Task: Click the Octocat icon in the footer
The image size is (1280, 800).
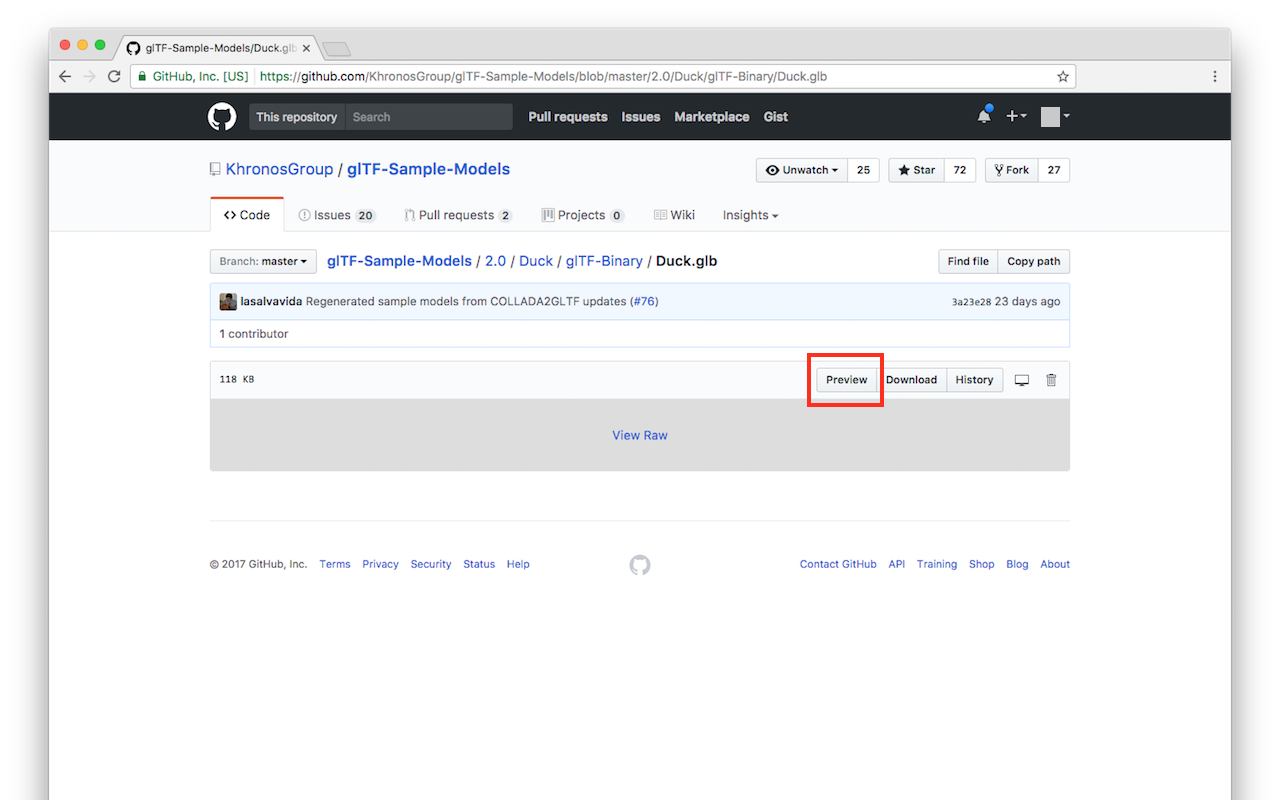Action: pos(640,564)
